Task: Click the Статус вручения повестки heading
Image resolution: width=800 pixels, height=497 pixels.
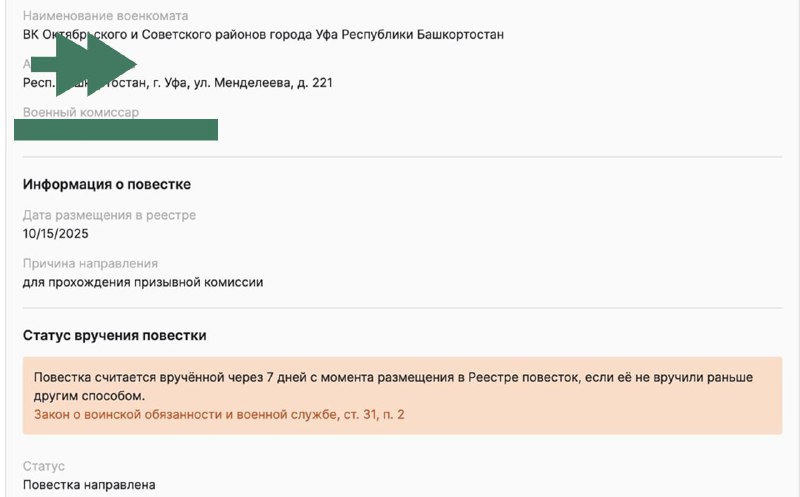Action: click(x=114, y=335)
